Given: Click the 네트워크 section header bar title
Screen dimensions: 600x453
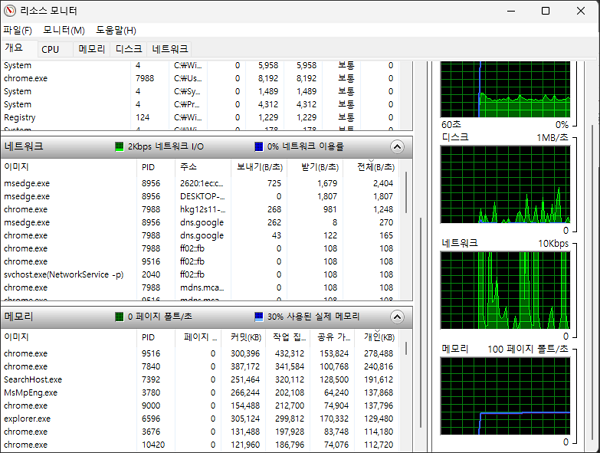Looking at the screenshot, I should point(24,147).
